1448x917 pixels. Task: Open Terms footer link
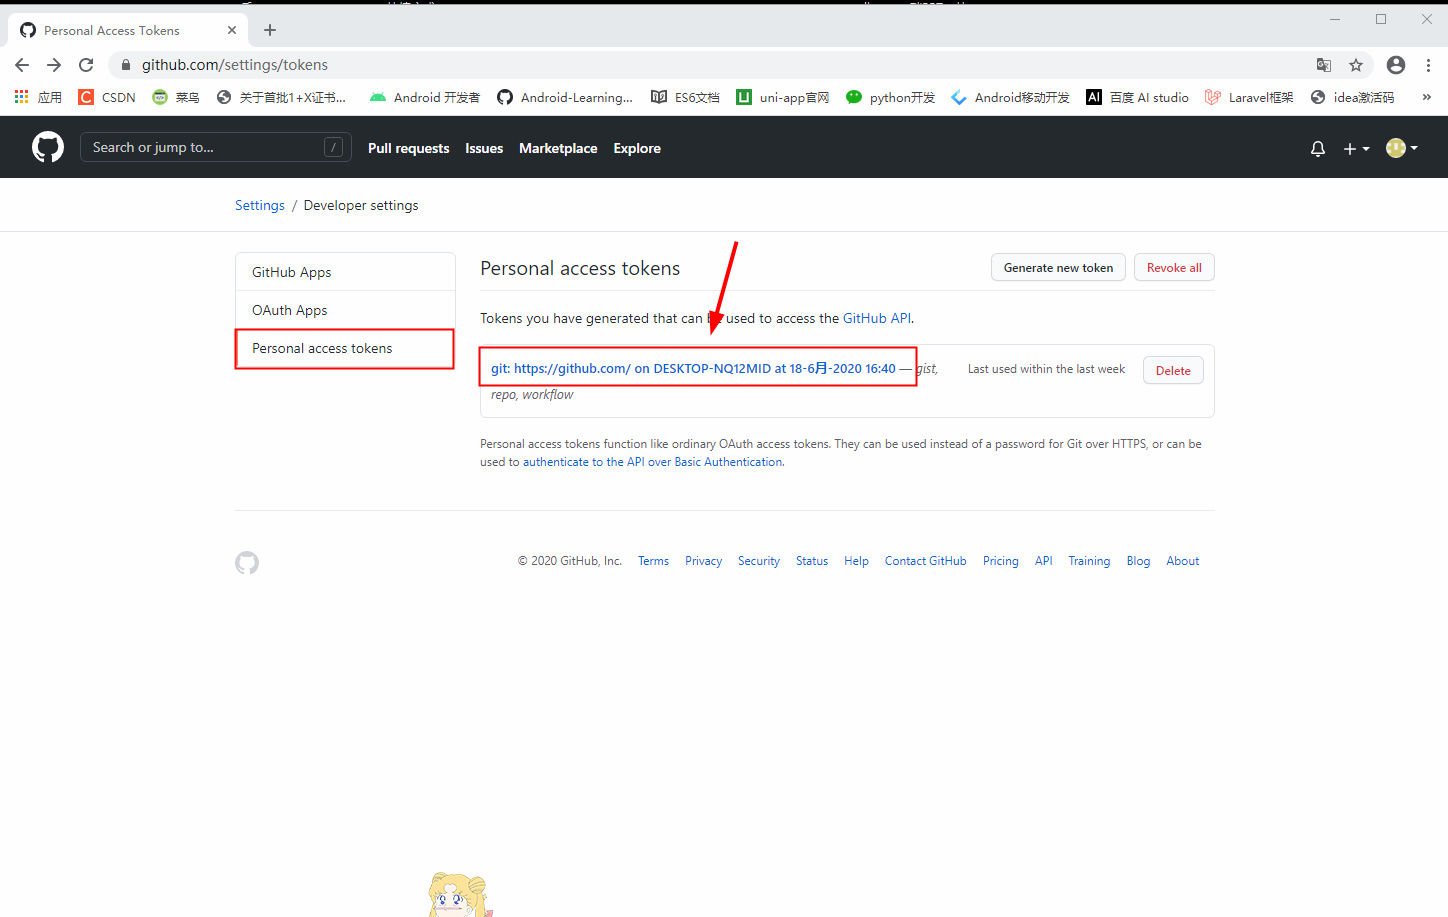coord(653,561)
